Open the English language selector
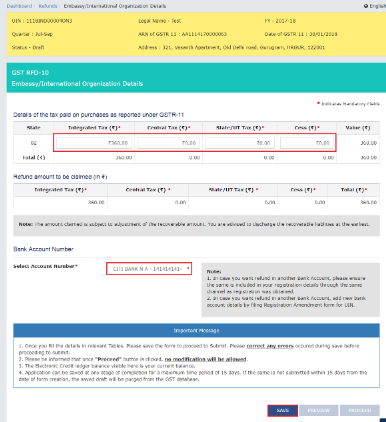Screen dimensions: 386x422 pos(377,6)
